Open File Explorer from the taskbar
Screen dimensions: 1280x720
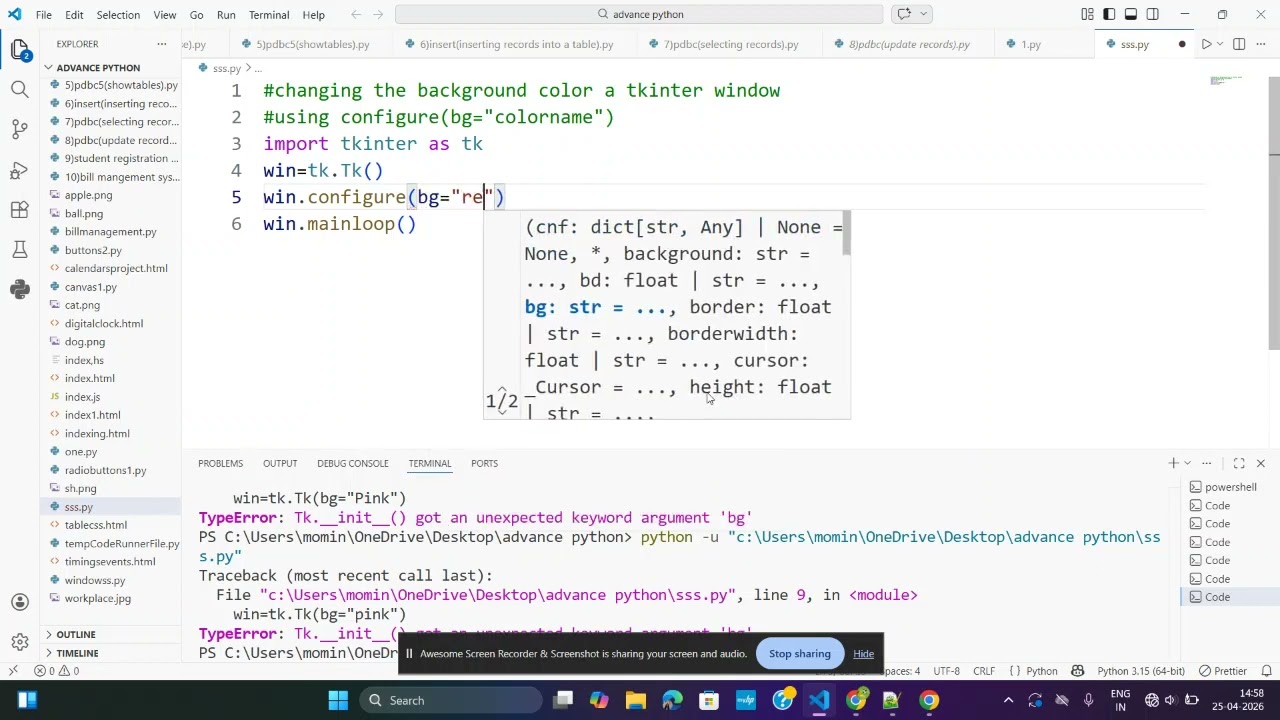point(636,700)
